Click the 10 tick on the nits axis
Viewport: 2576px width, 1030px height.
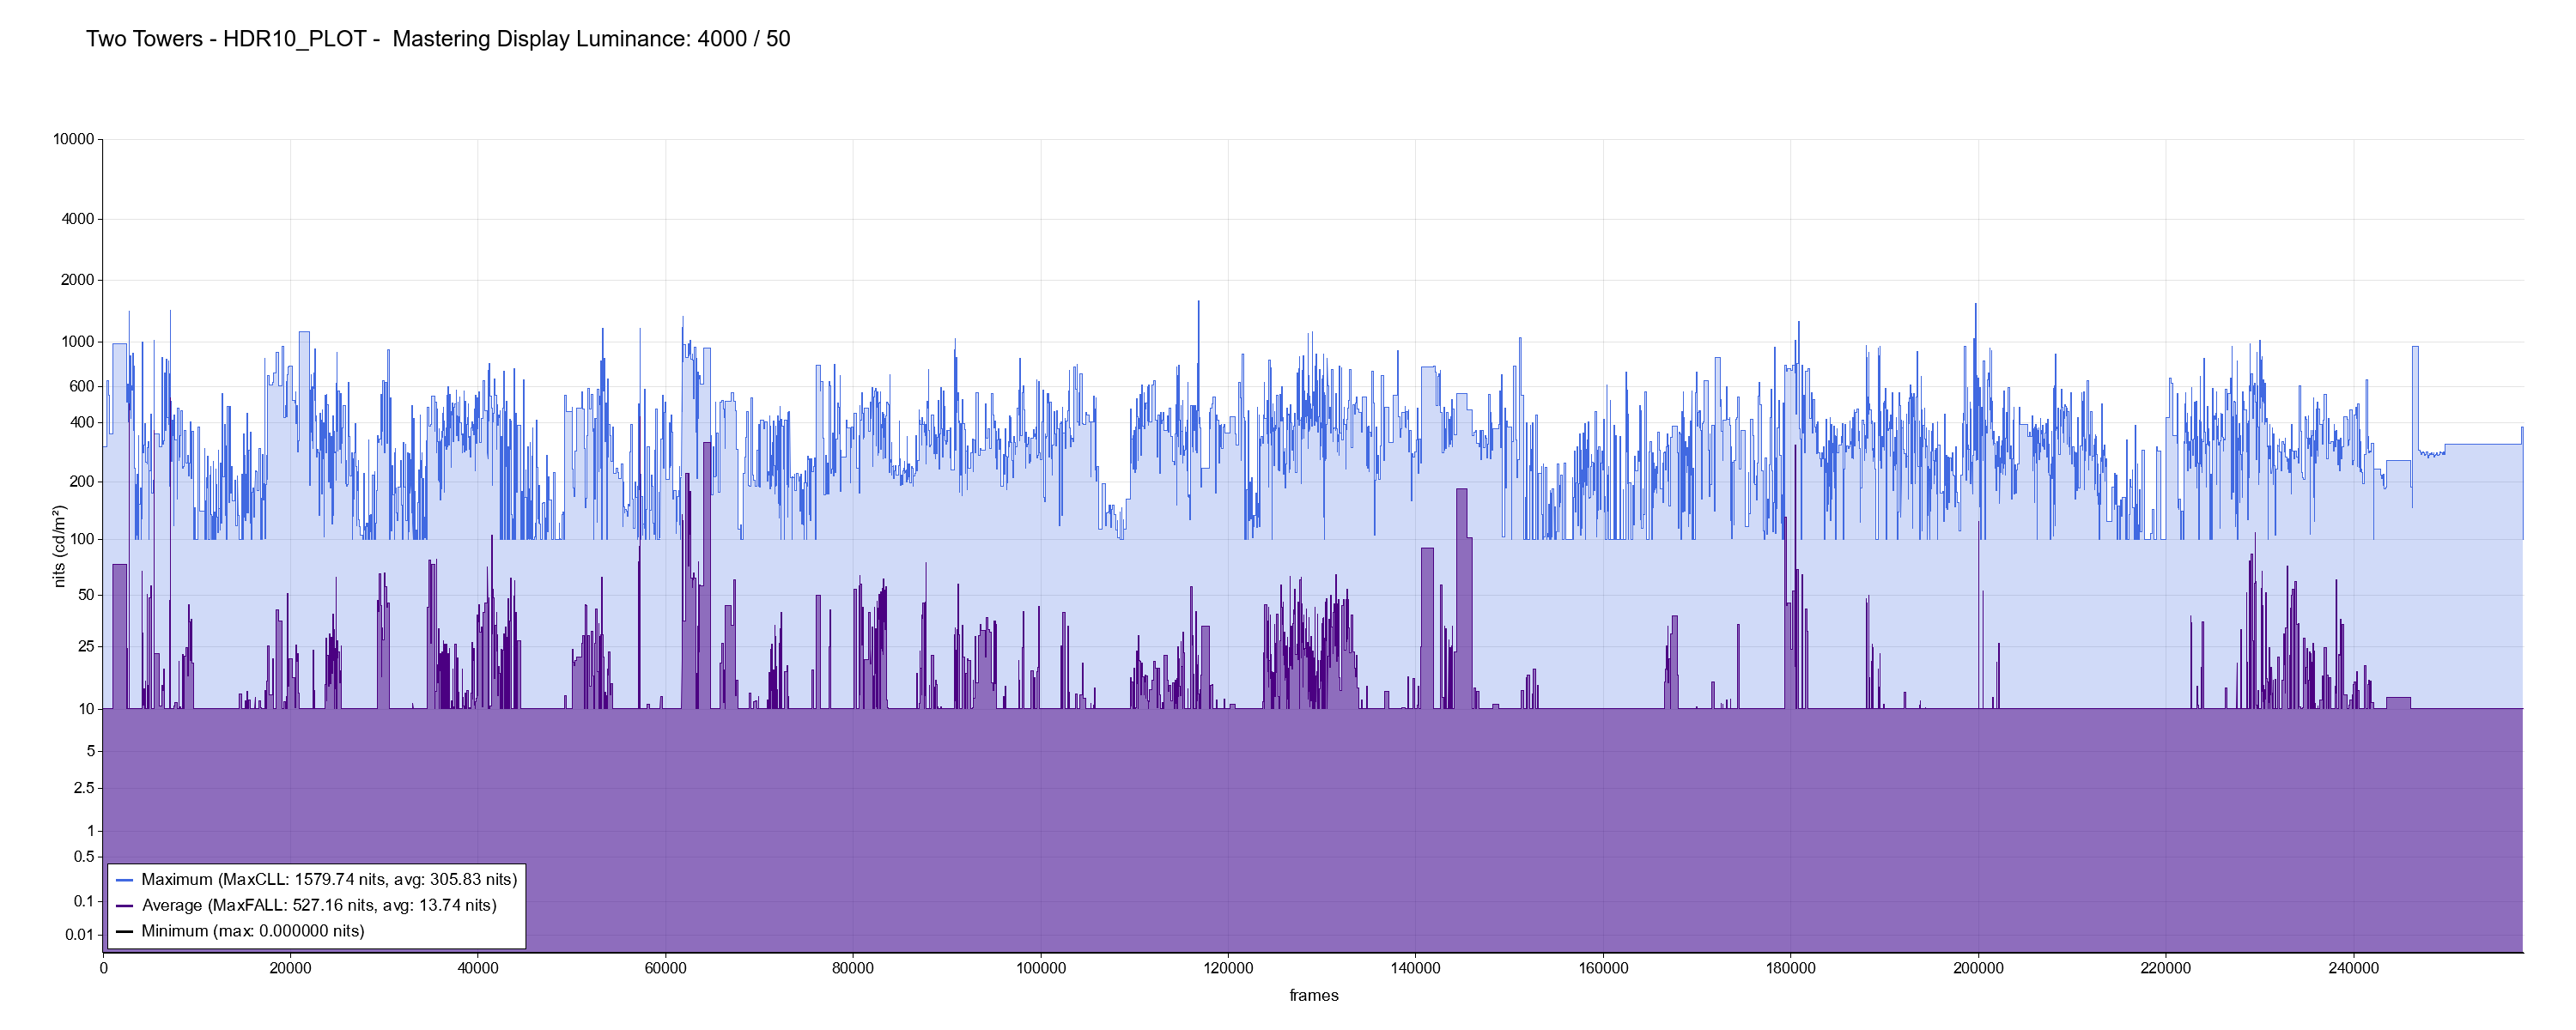(x=86, y=709)
